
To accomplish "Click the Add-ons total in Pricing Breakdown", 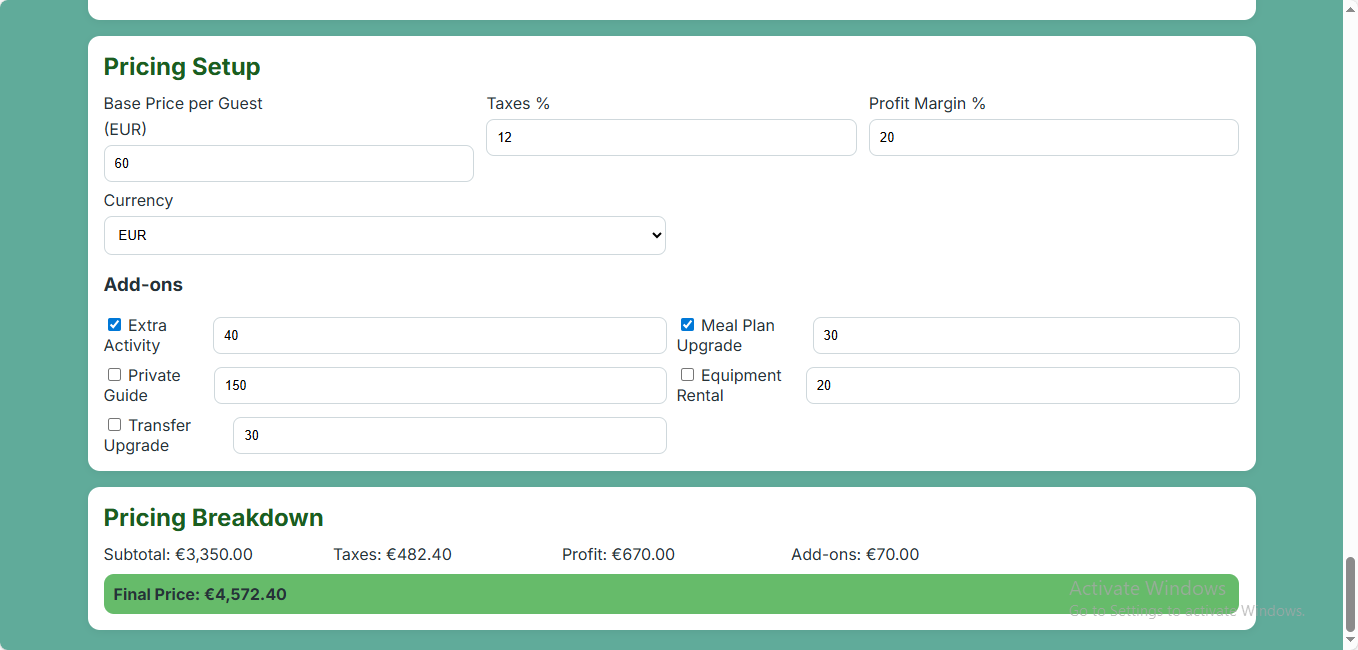I will point(892,555).
